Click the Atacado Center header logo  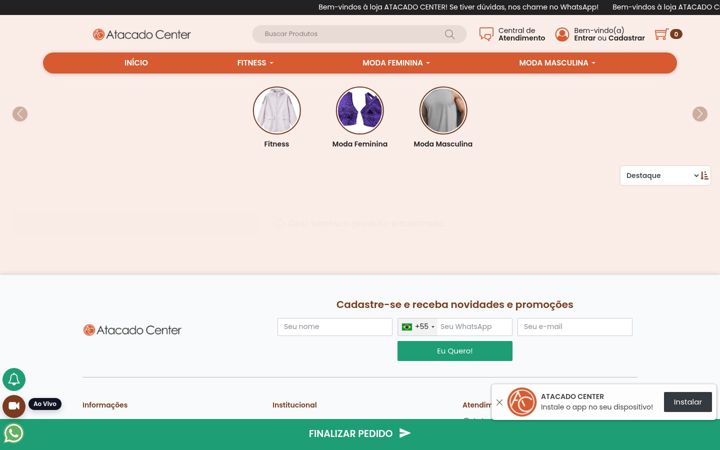[x=141, y=34]
